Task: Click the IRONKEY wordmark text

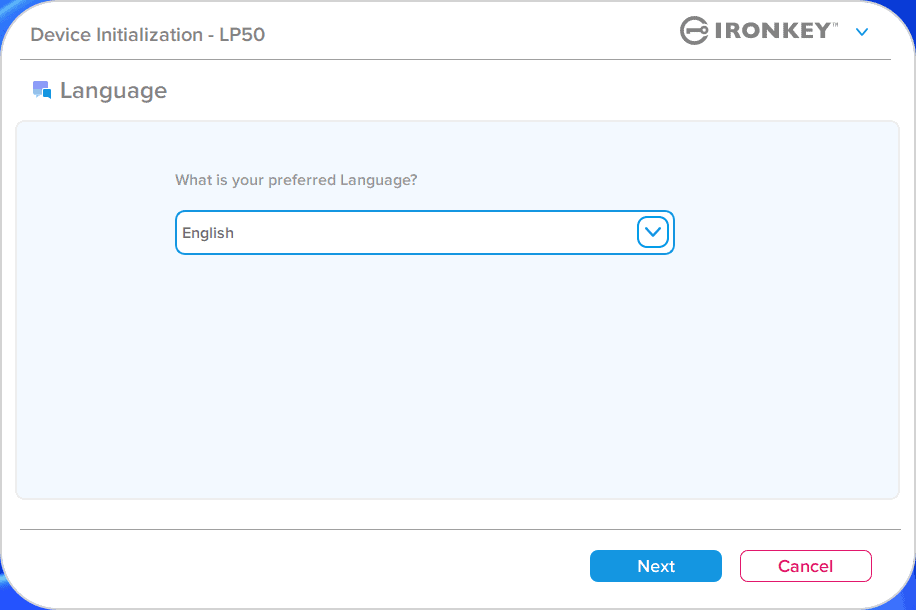Action: click(771, 31)
